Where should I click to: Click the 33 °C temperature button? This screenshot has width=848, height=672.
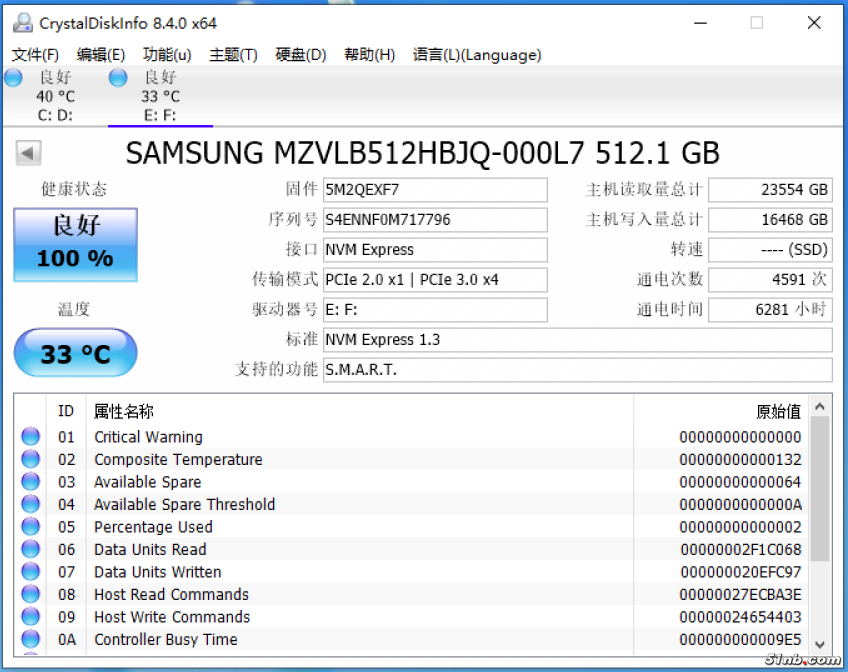click(75, 353)
